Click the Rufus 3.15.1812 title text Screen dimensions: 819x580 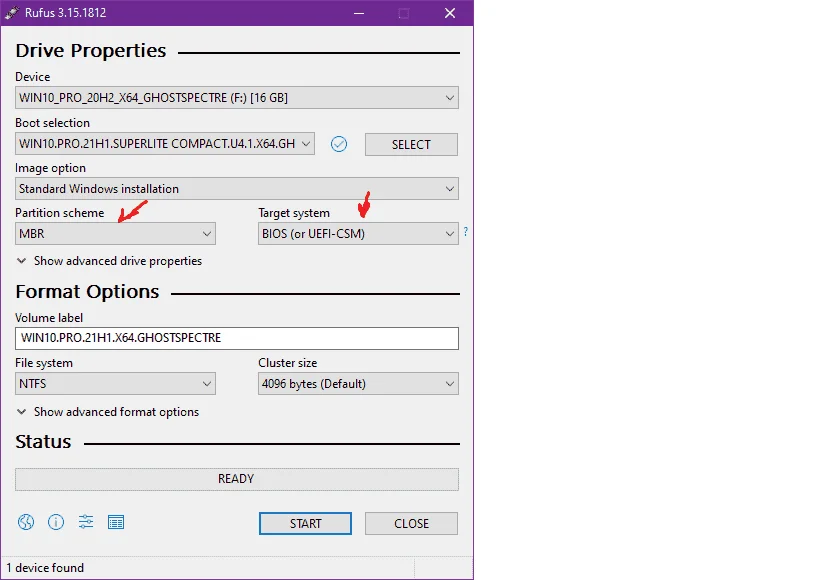65,13
